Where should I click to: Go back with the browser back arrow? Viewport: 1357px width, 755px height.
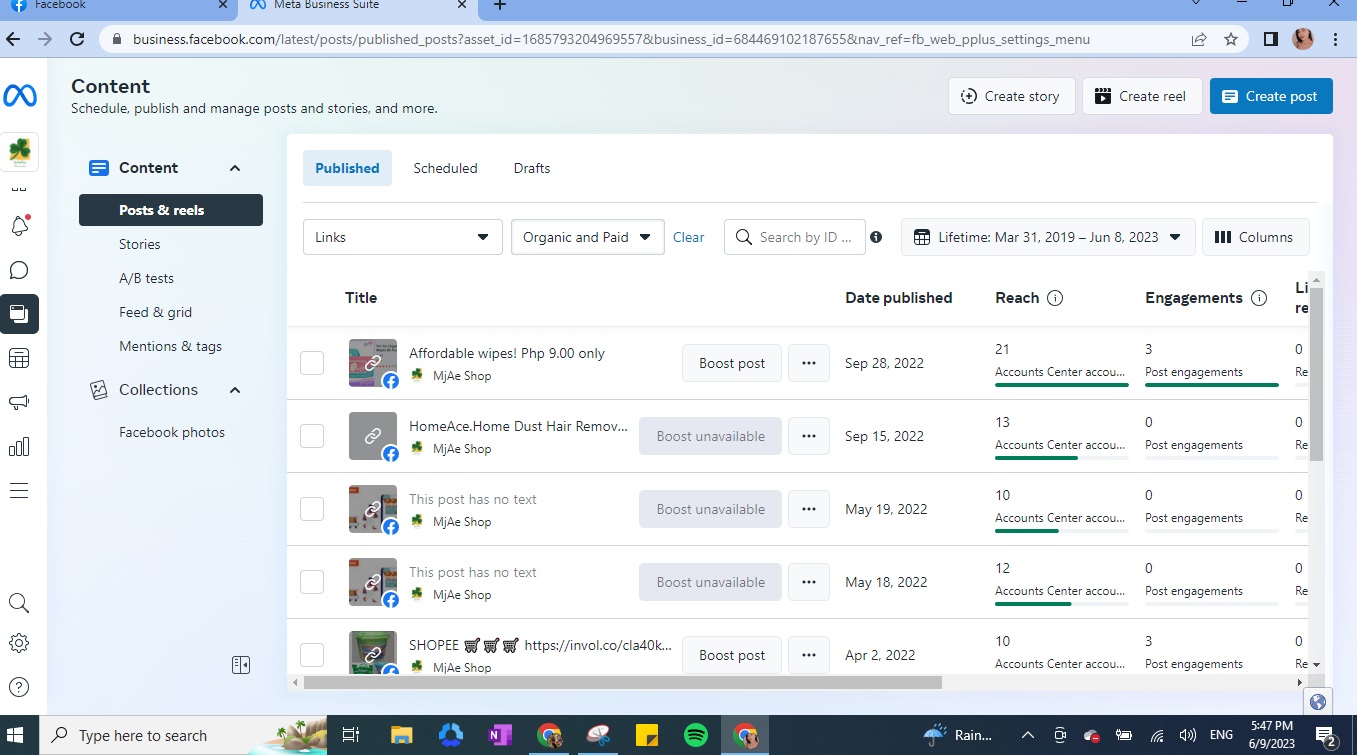(x=13, y=39)
